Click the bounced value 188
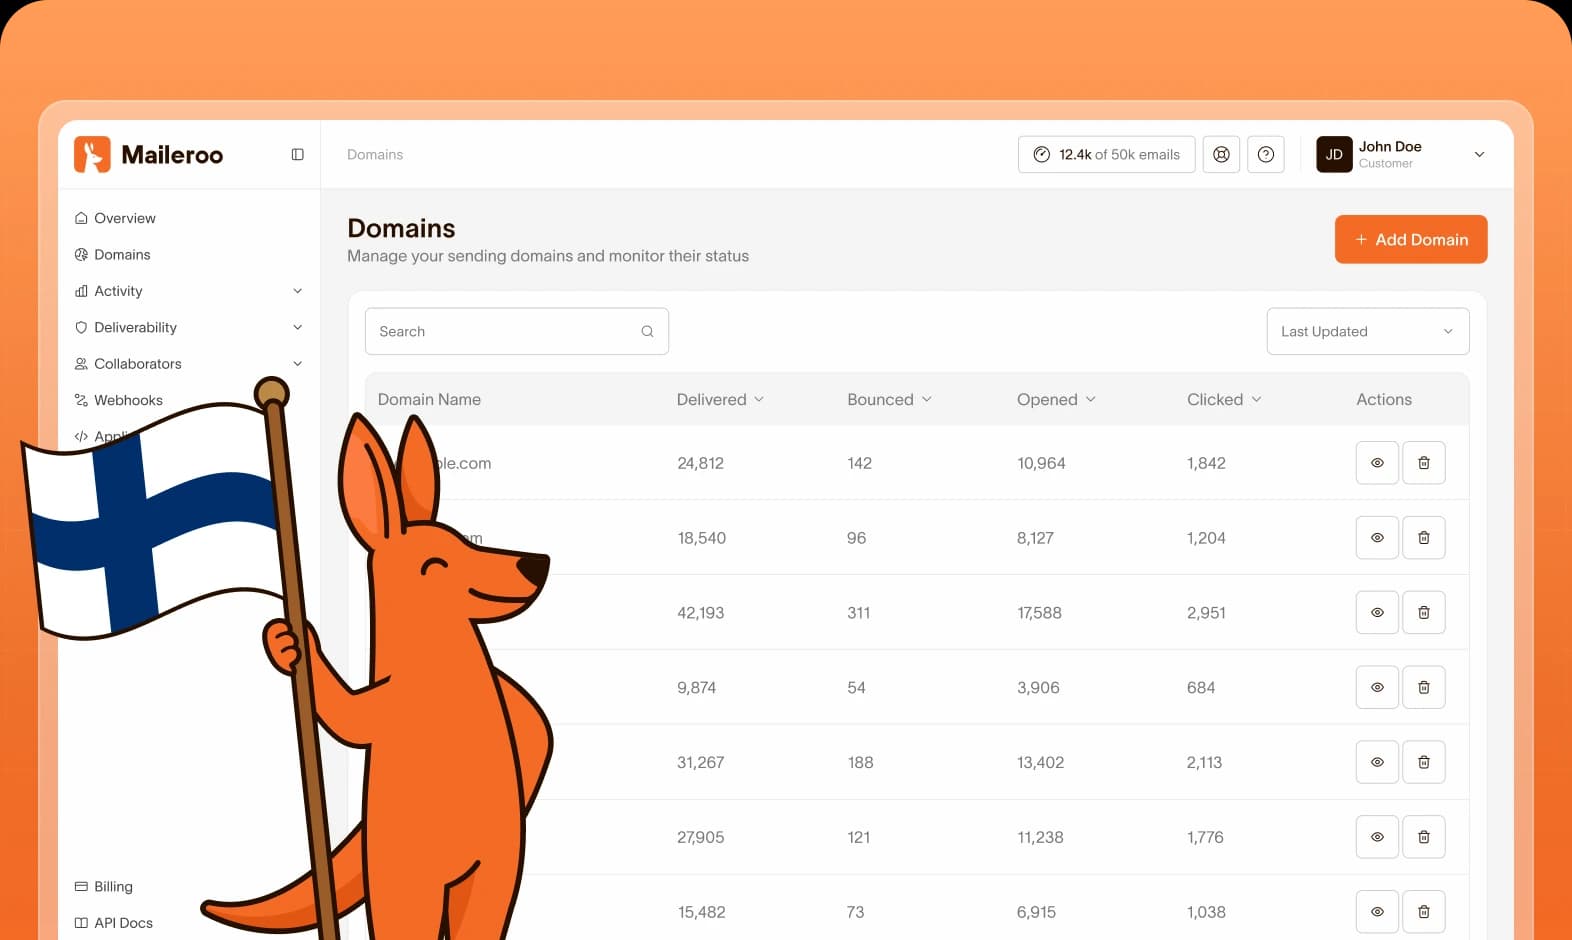1572x940 pixels. coord(860,762)
